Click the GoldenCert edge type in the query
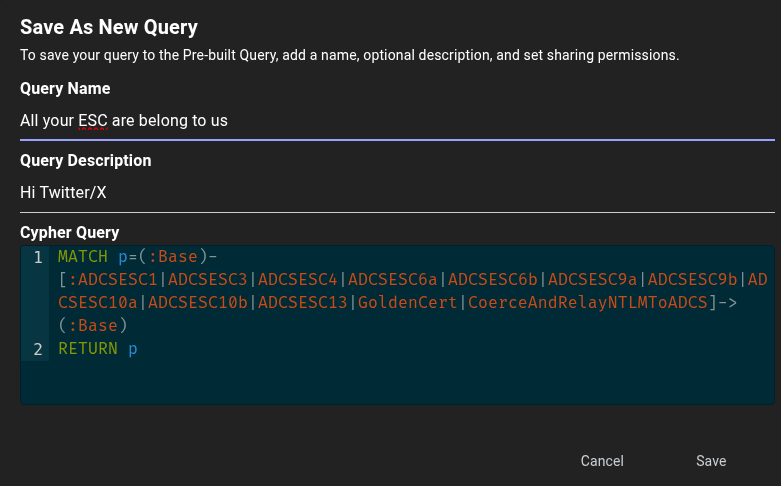781x486 pixels. [x=408, y=303]
